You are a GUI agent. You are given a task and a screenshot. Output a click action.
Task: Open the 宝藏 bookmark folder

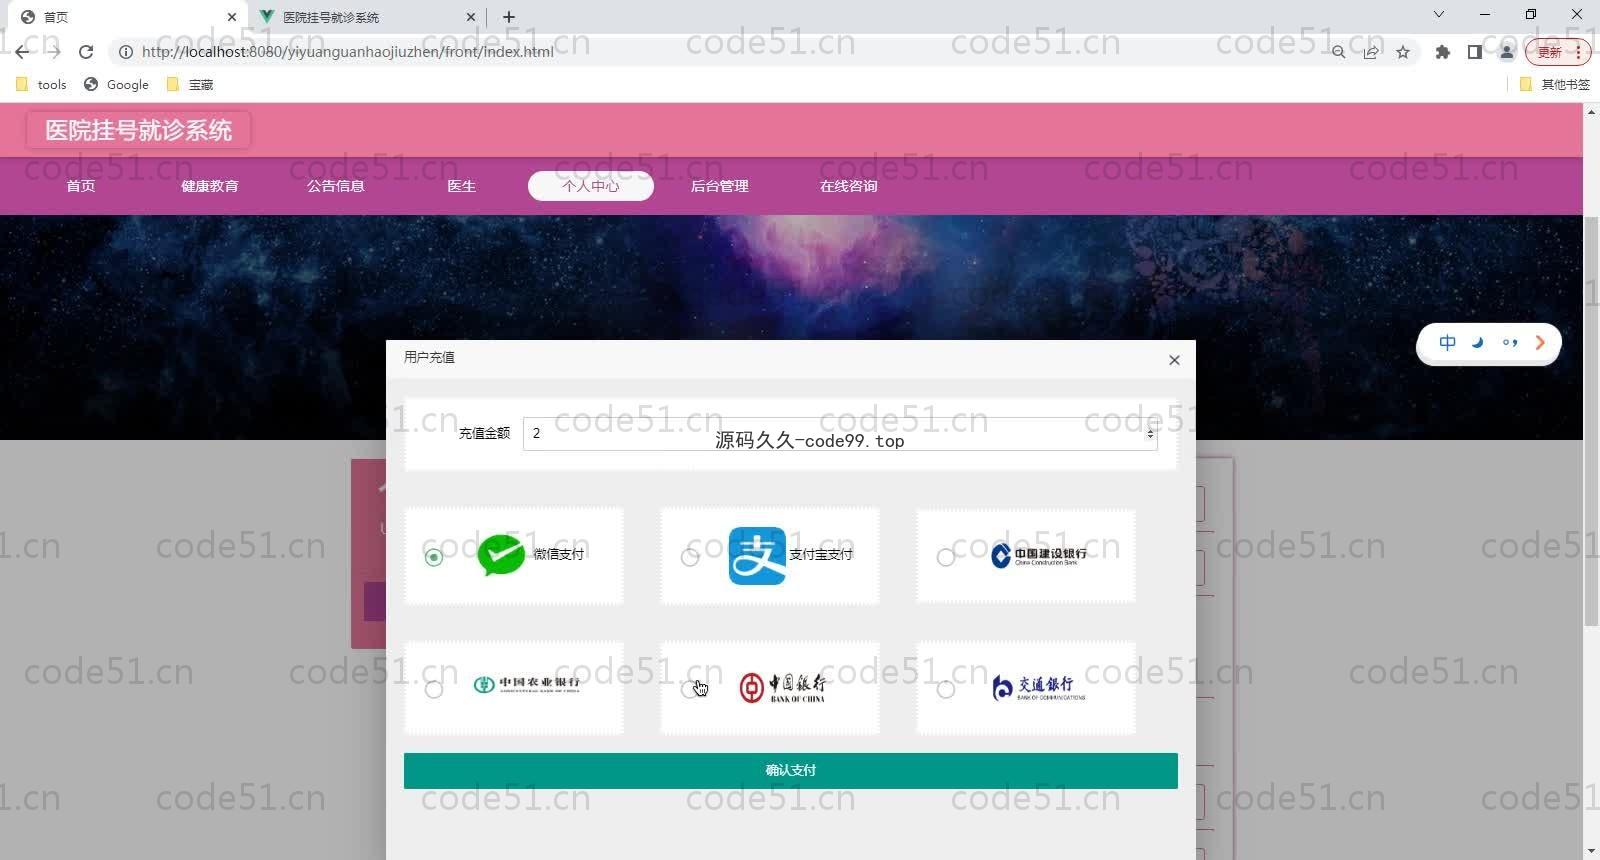coord(190,85)
